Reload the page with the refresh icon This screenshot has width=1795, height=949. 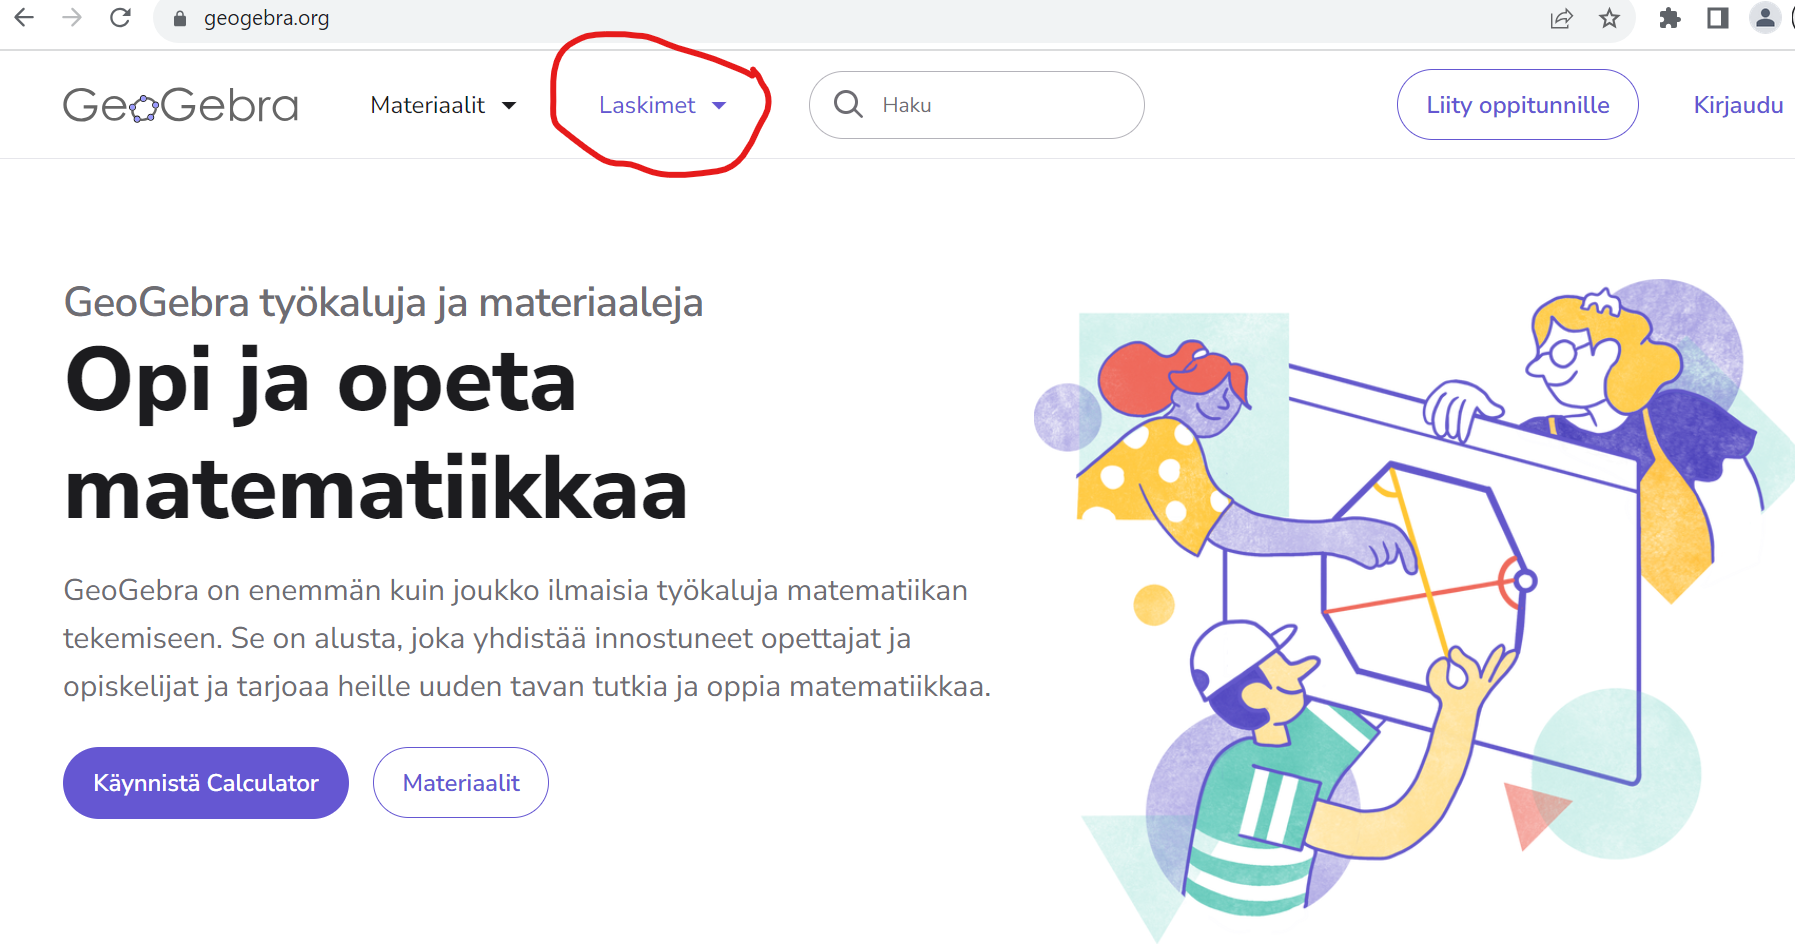click(121, 17)
